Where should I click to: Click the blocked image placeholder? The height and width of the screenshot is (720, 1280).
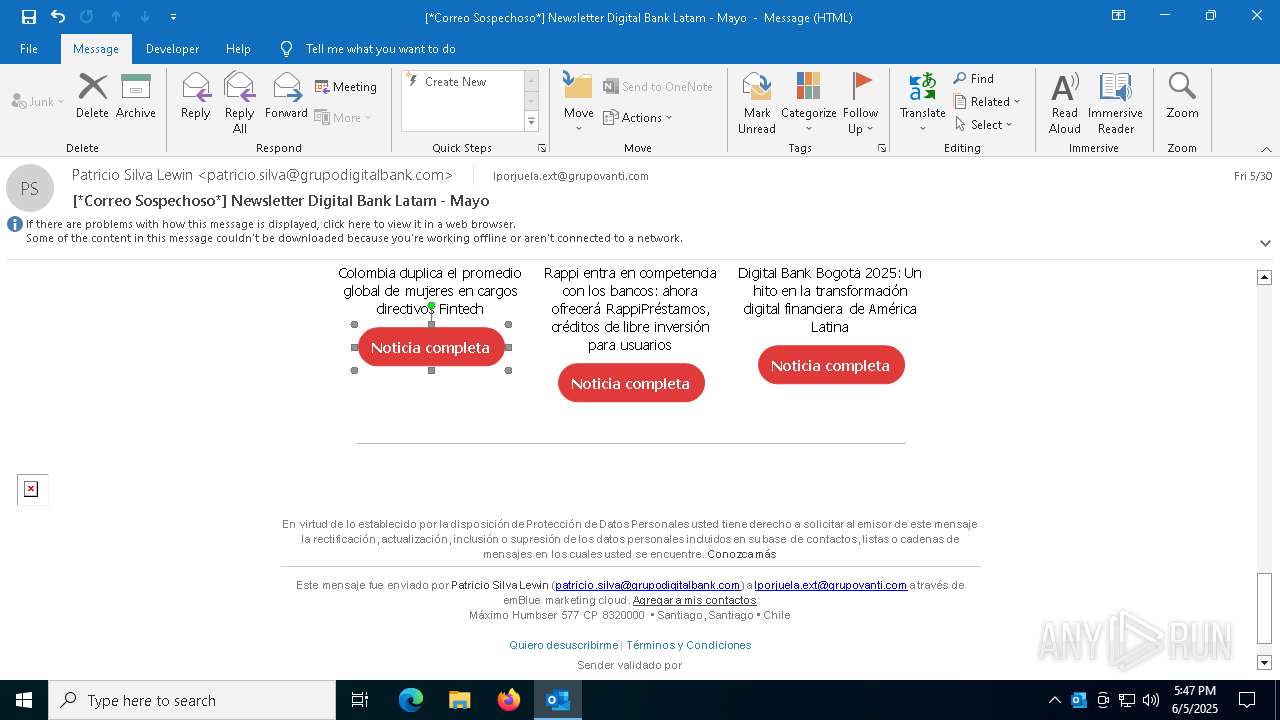pyautogui.click(x=32, y=489)
